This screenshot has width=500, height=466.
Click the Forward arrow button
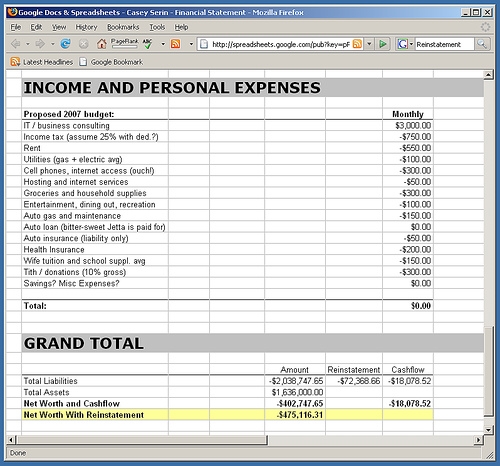40,44
